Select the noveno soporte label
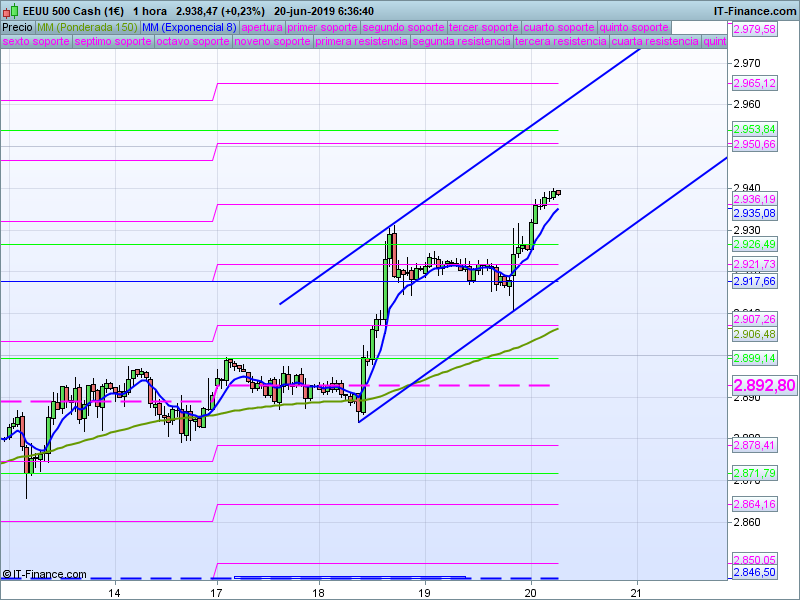Image resolution: width=800 pixels, height=600 pixels. pyautogui.click(x=272, y=42)
